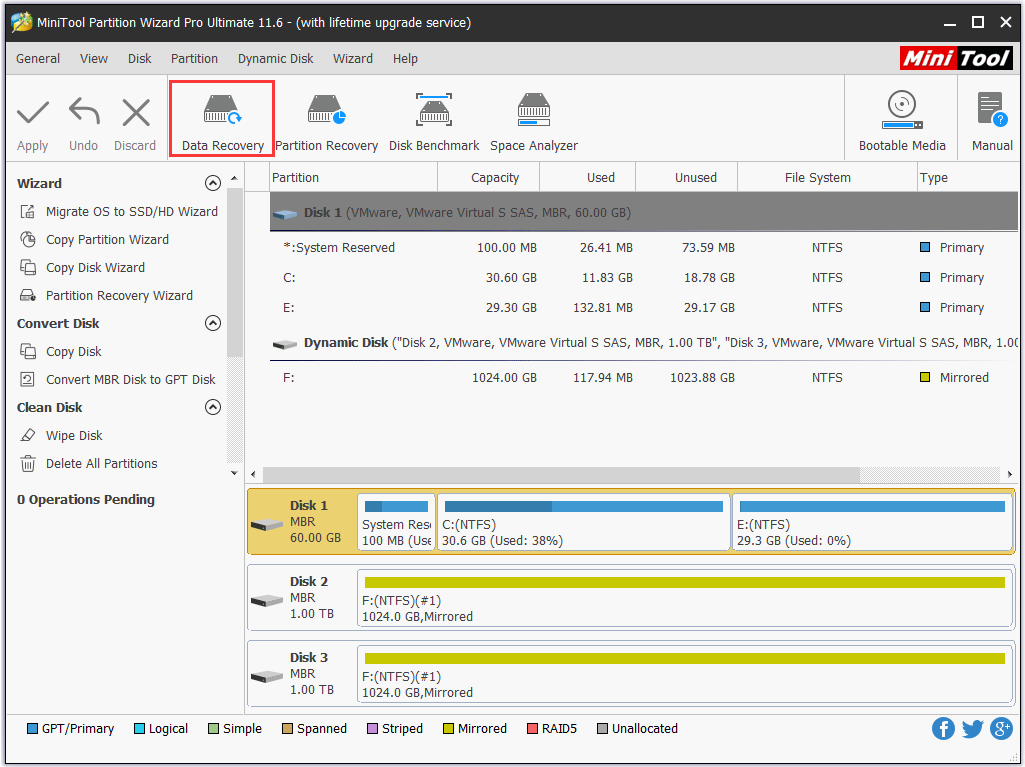1025x767 pixels.
Task: Click Convert MBR Disk to GPT Disk link
Action: [x=130, y=380]
